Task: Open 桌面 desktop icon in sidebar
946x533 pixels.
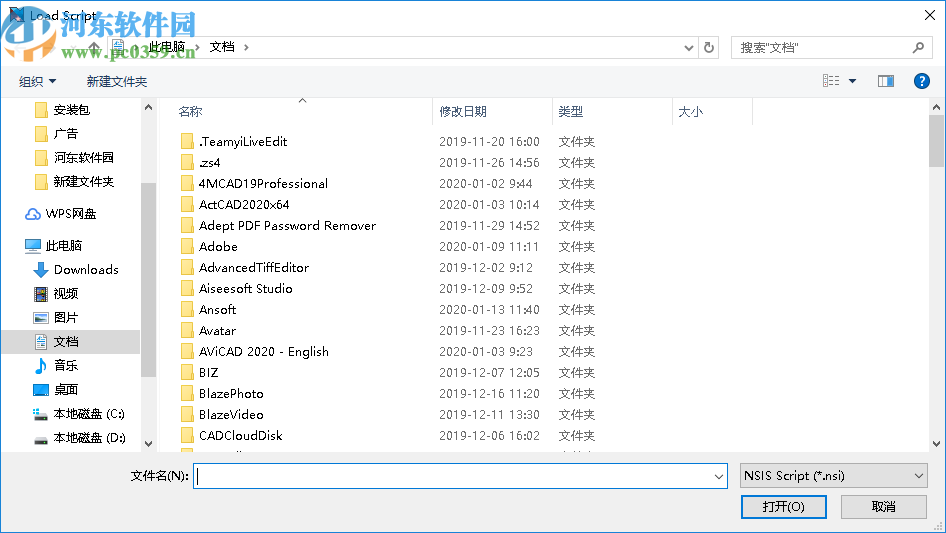Action: coord(40,389)
